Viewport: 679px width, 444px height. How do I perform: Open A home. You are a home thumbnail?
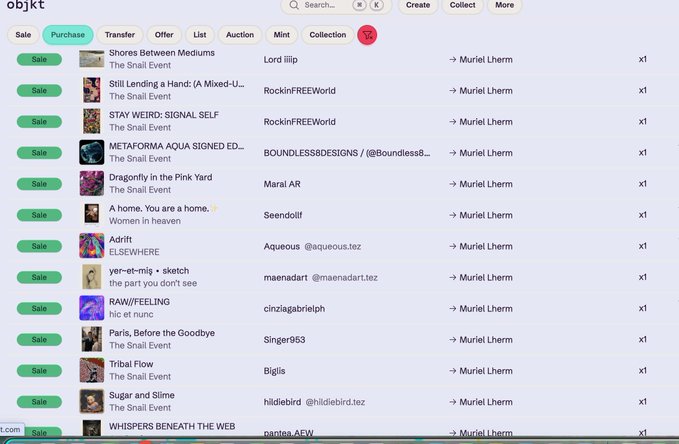click(x=92, y=215)
